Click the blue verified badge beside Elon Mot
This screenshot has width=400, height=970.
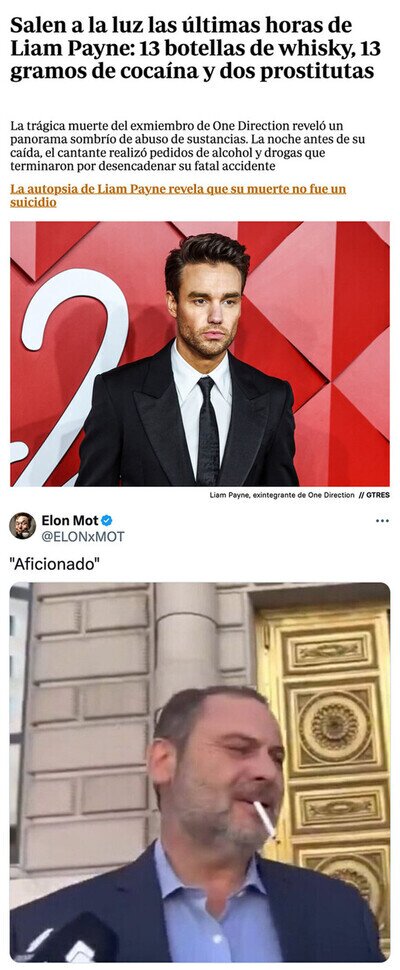(x=107, y=520)
